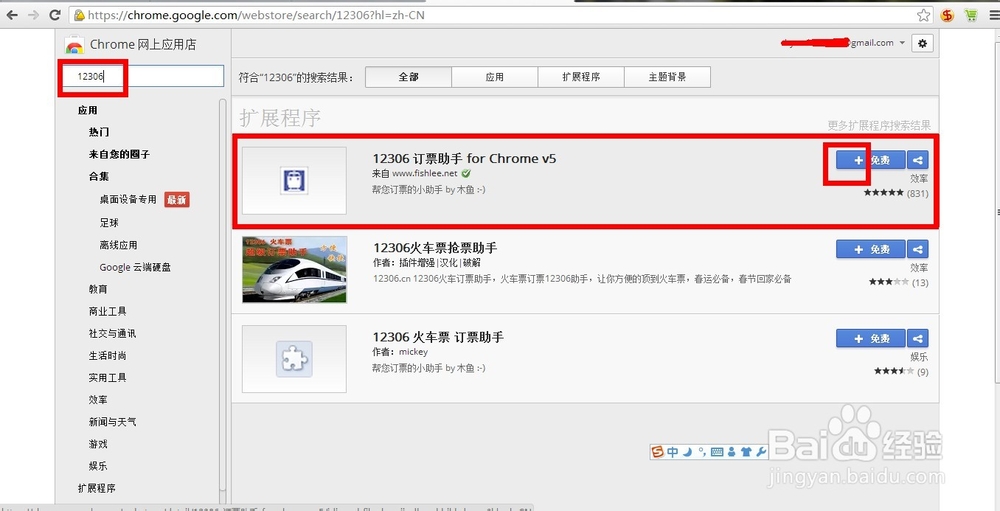Select the 扩展程序 results tab
Image resolution: width=1000 pixels, height=511 pixels.
pyautogui.click(x=581, y=77)
